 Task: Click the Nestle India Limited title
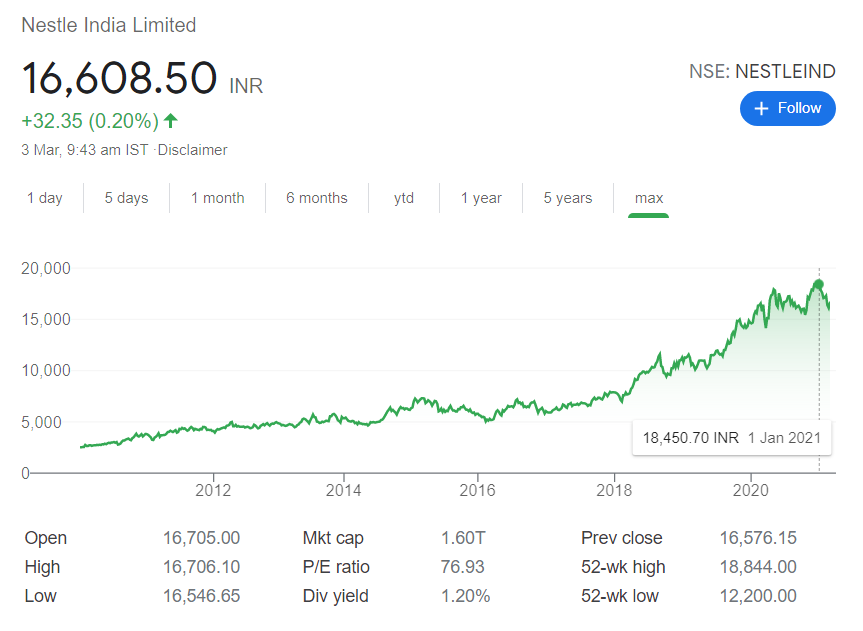(x=108, y=25)
